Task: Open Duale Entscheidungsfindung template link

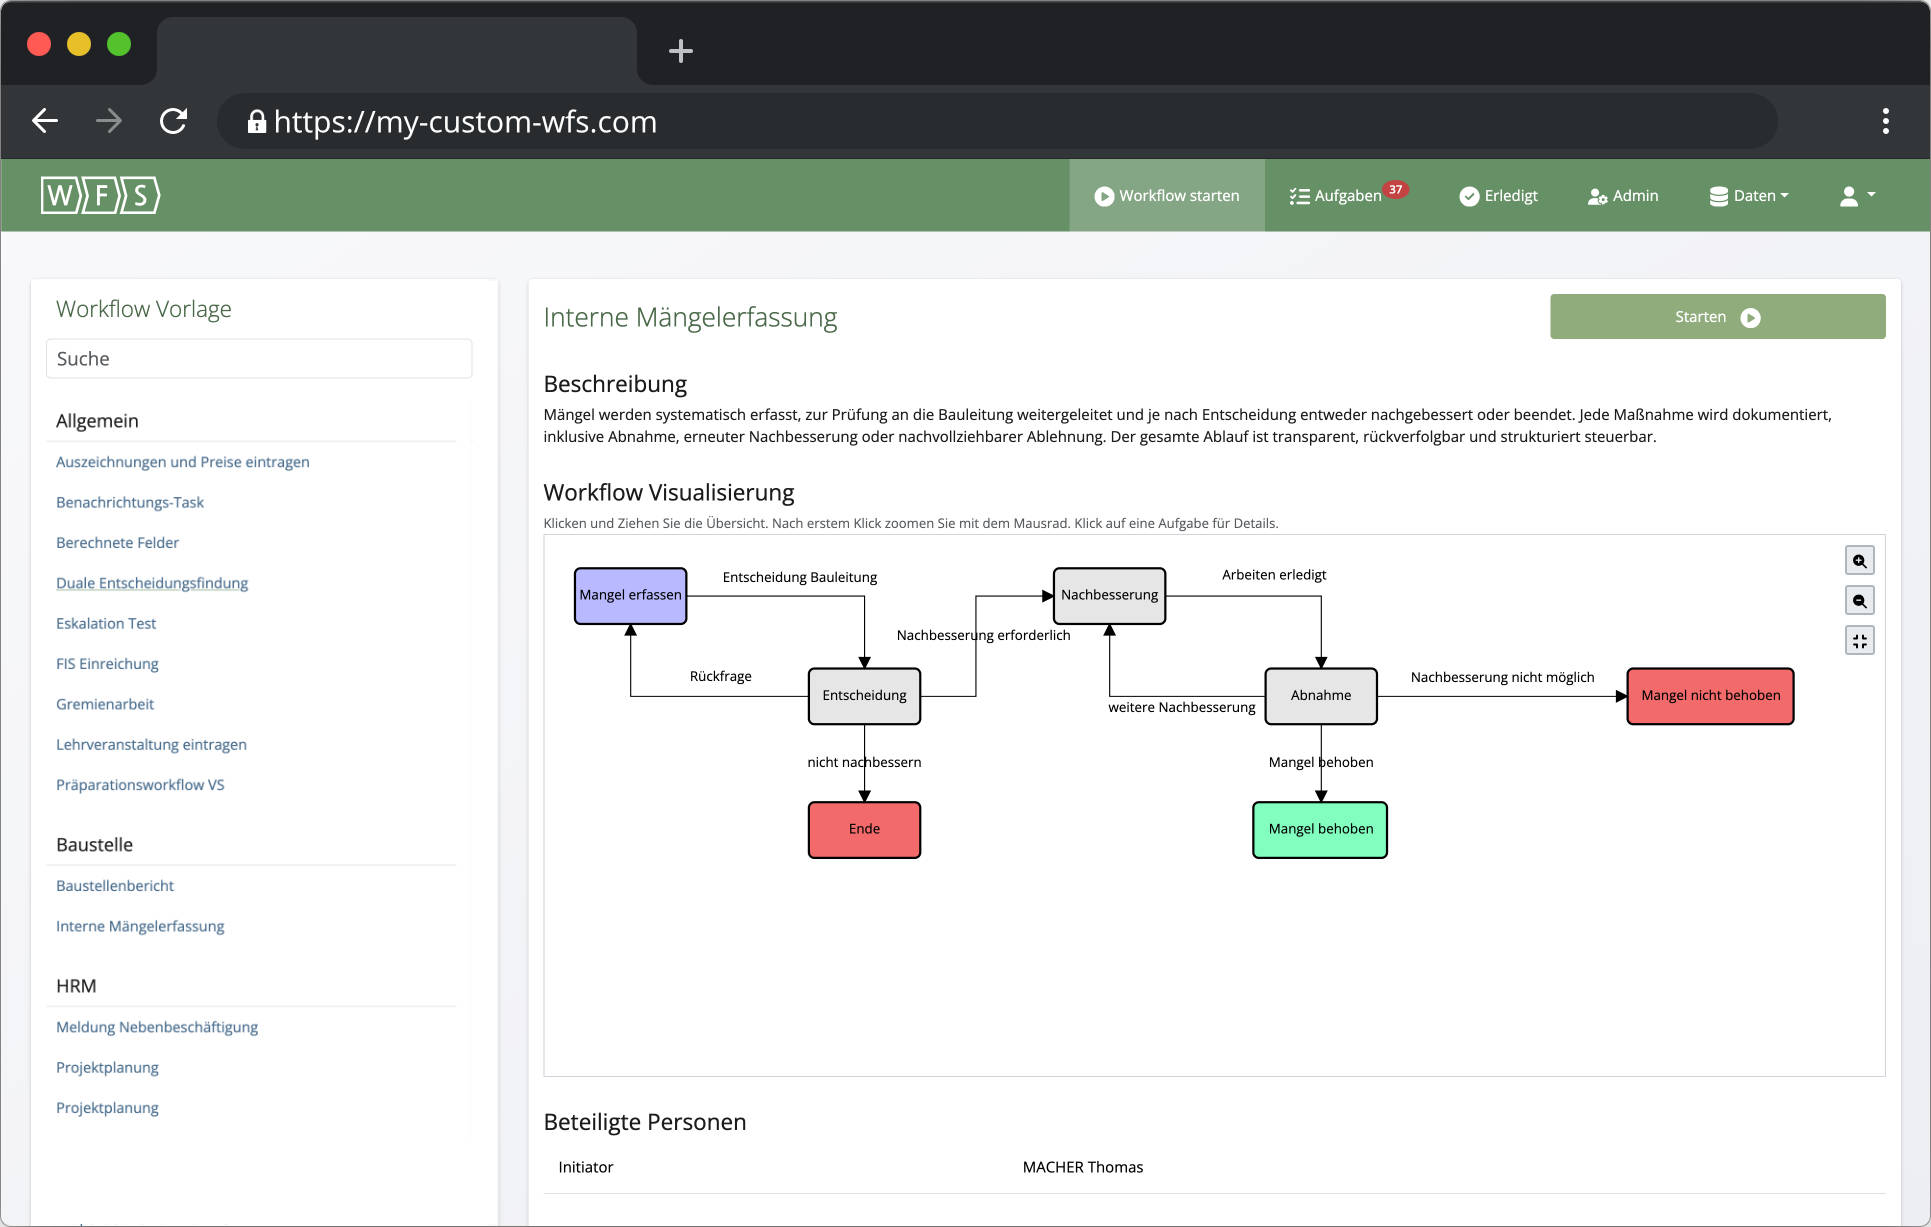Action: click(x=152, y=583)
